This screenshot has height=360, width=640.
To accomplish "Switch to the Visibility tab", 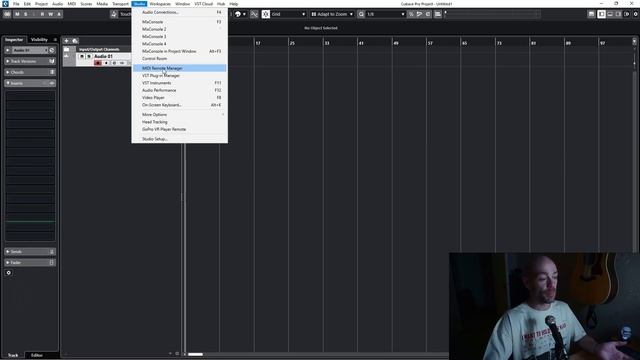I will pyautogui.click(x=39, y=40).
